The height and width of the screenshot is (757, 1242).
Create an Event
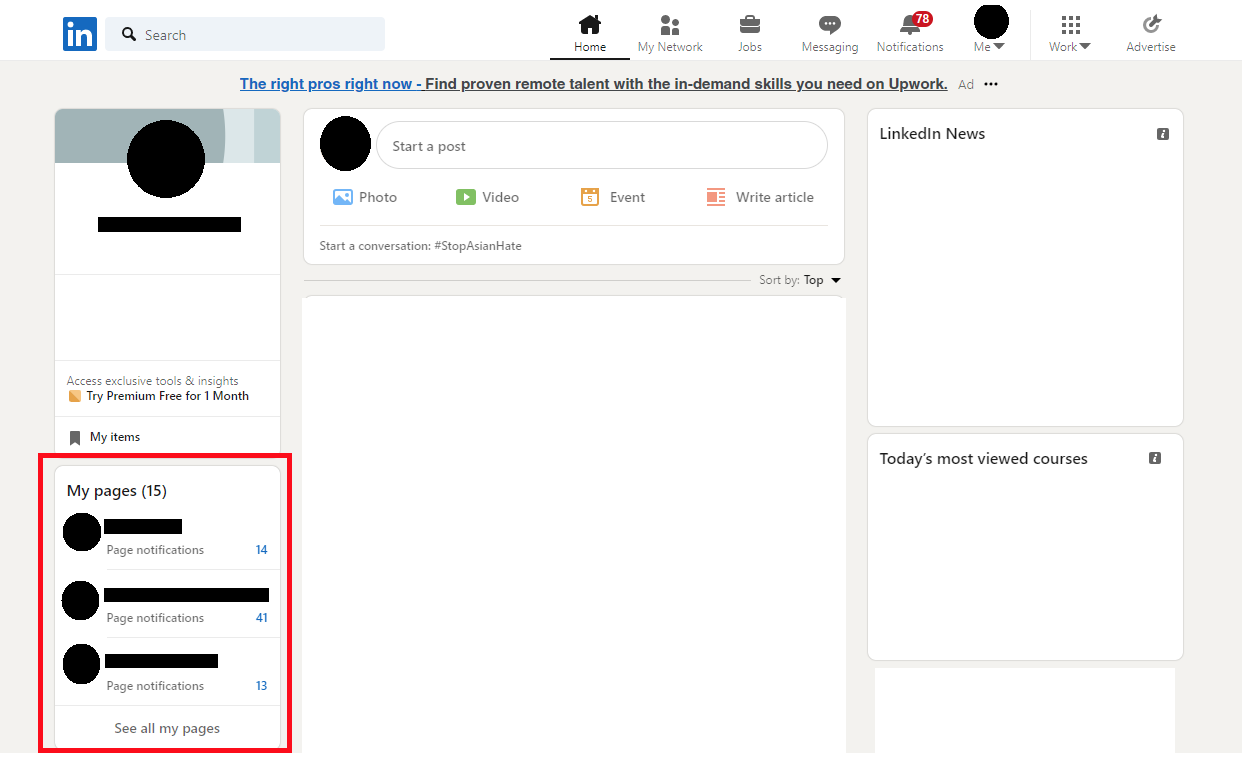613,197
